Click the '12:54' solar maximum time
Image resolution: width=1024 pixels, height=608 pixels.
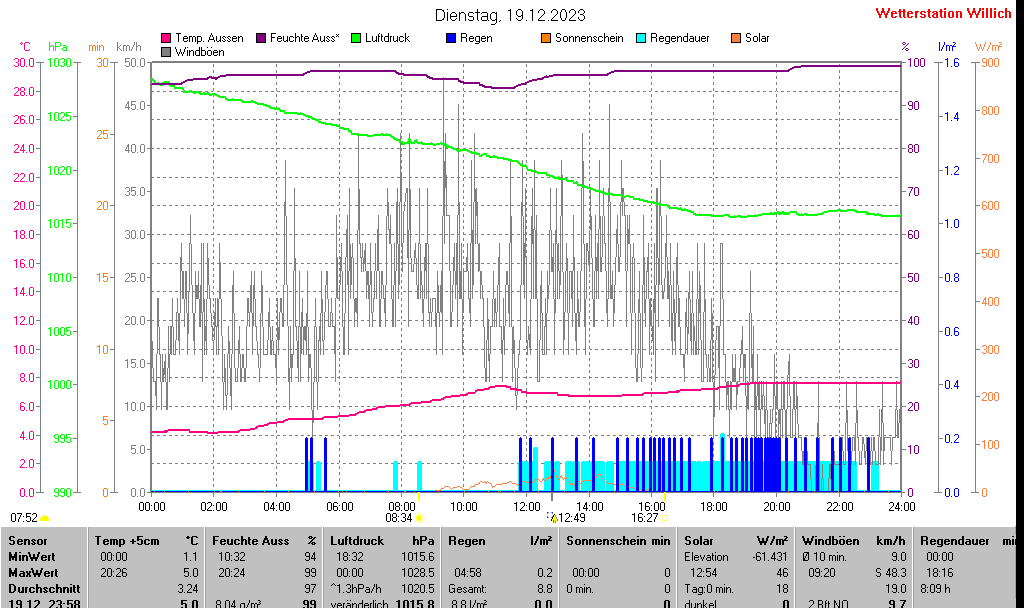tap(704, 573)
